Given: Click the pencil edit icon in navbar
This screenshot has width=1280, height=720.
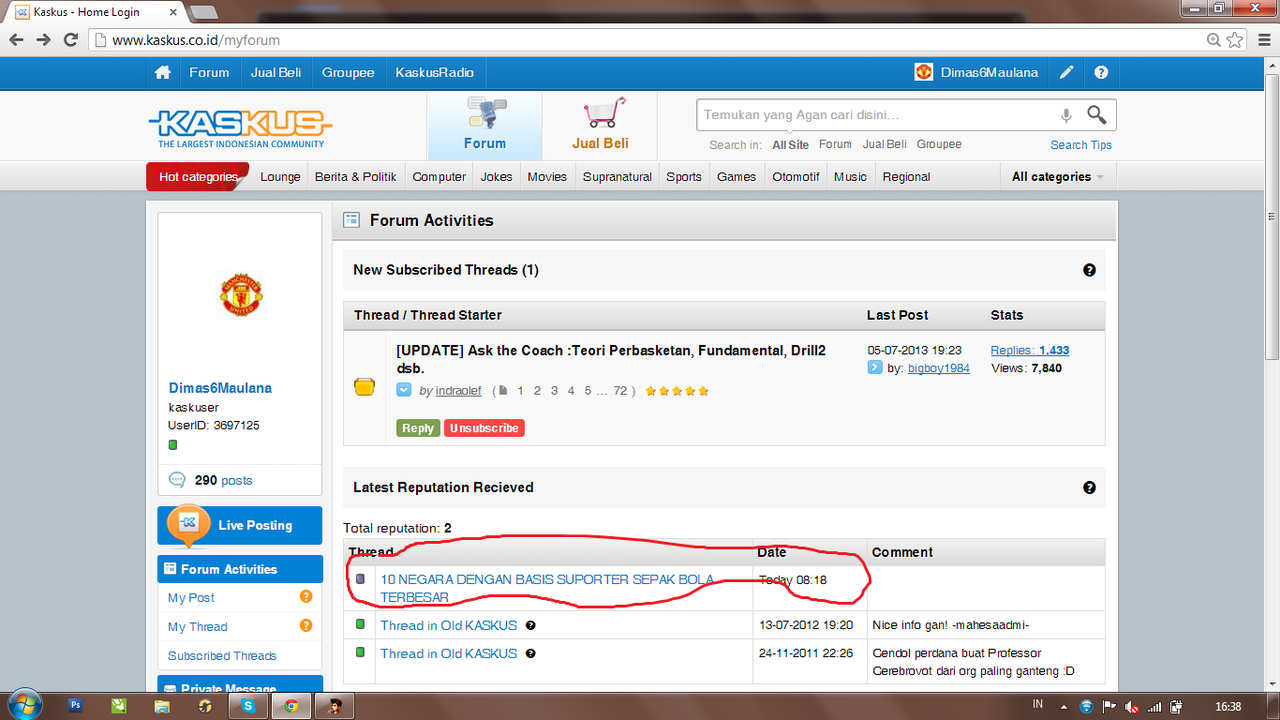Looking at the screenshot, I should pos(1067,73).
